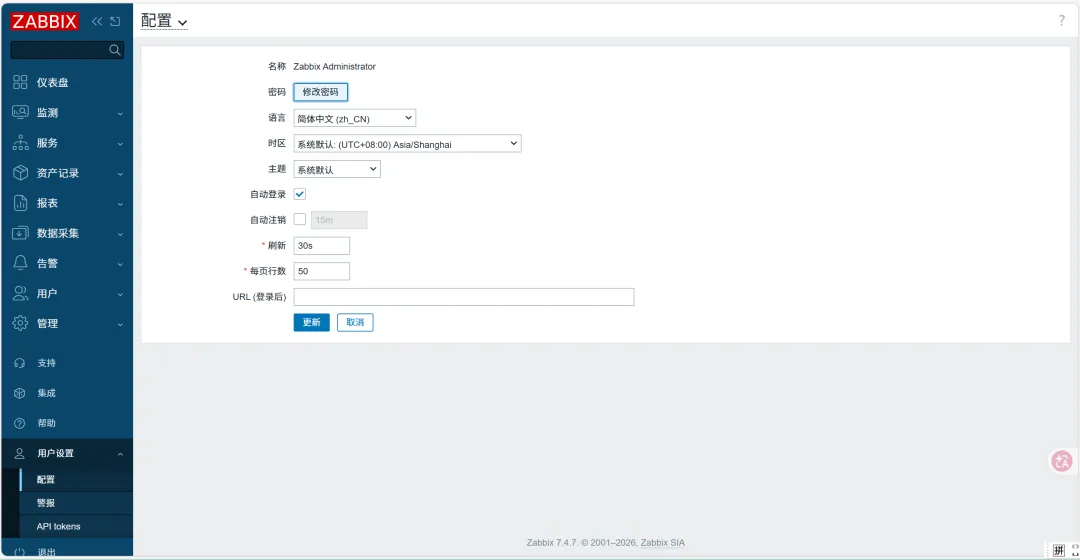
Task: Expand the 报表 menu chevron
Action: (x=120, y=204)
